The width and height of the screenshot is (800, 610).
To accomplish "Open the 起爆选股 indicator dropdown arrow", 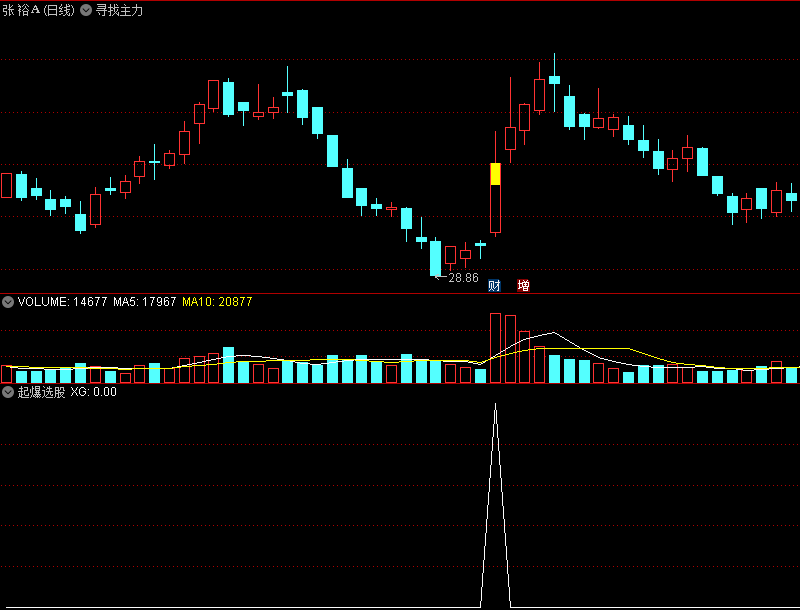I will [x=8, y=392].
